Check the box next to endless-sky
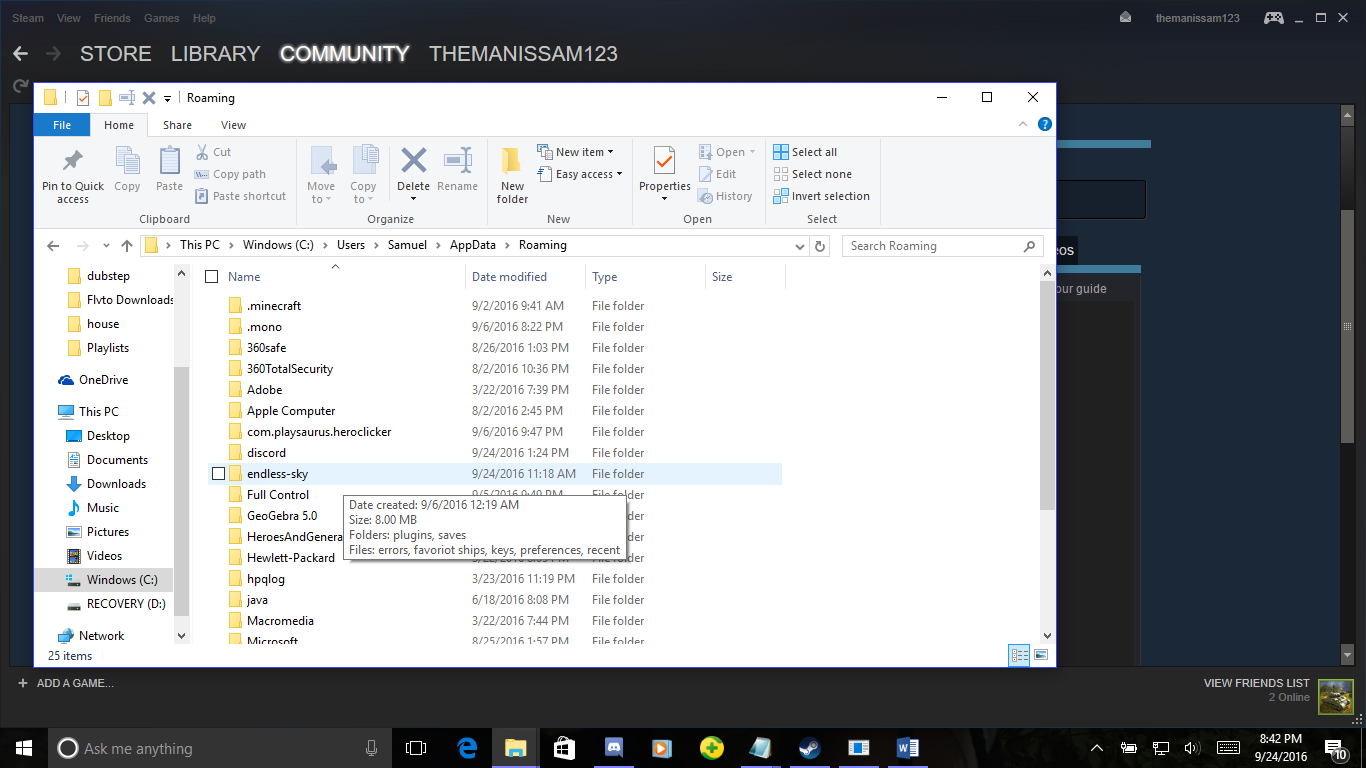This screenshot has height=768, width=1366. pos(218,474)
